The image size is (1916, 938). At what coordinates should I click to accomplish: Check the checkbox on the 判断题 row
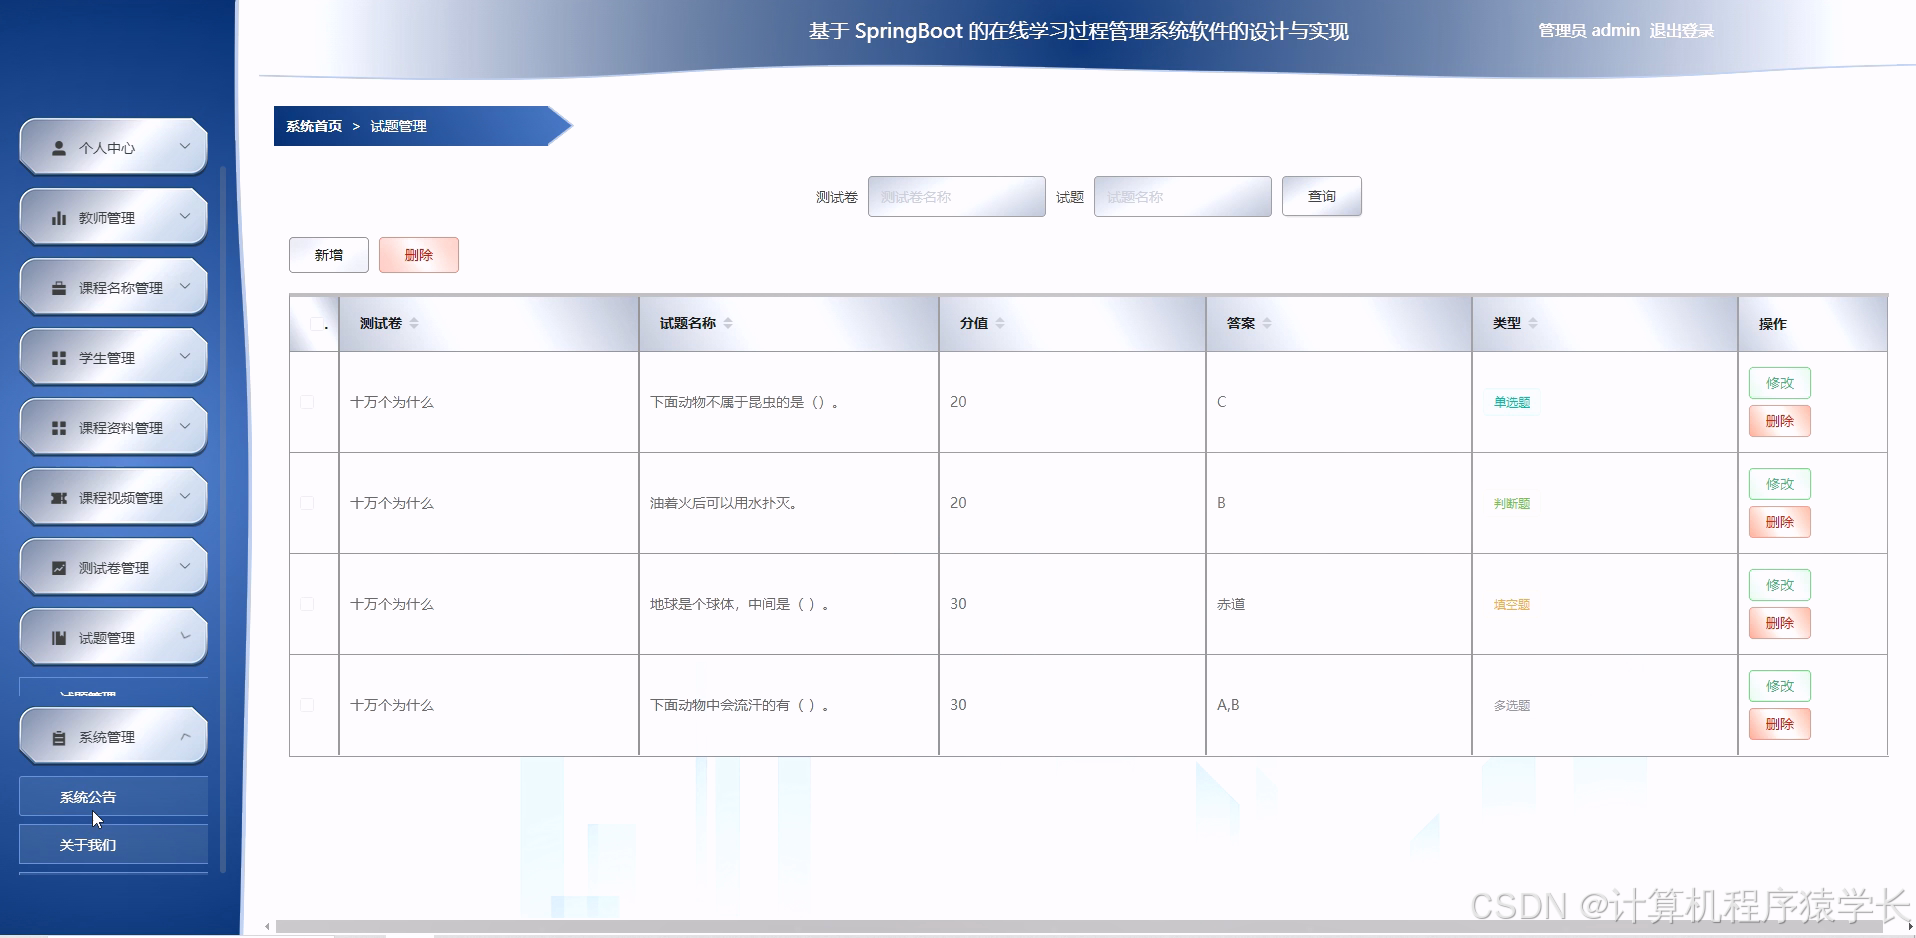[307, 503]
